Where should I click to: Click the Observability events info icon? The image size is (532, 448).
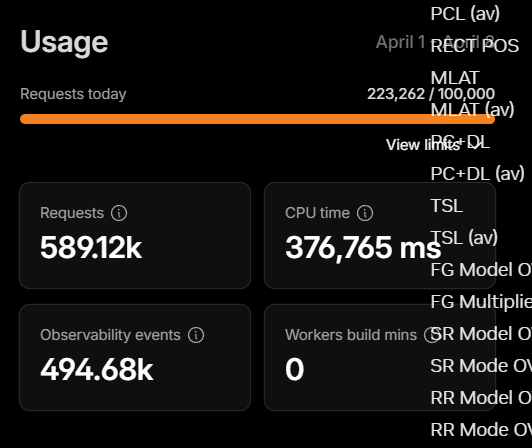196,335
